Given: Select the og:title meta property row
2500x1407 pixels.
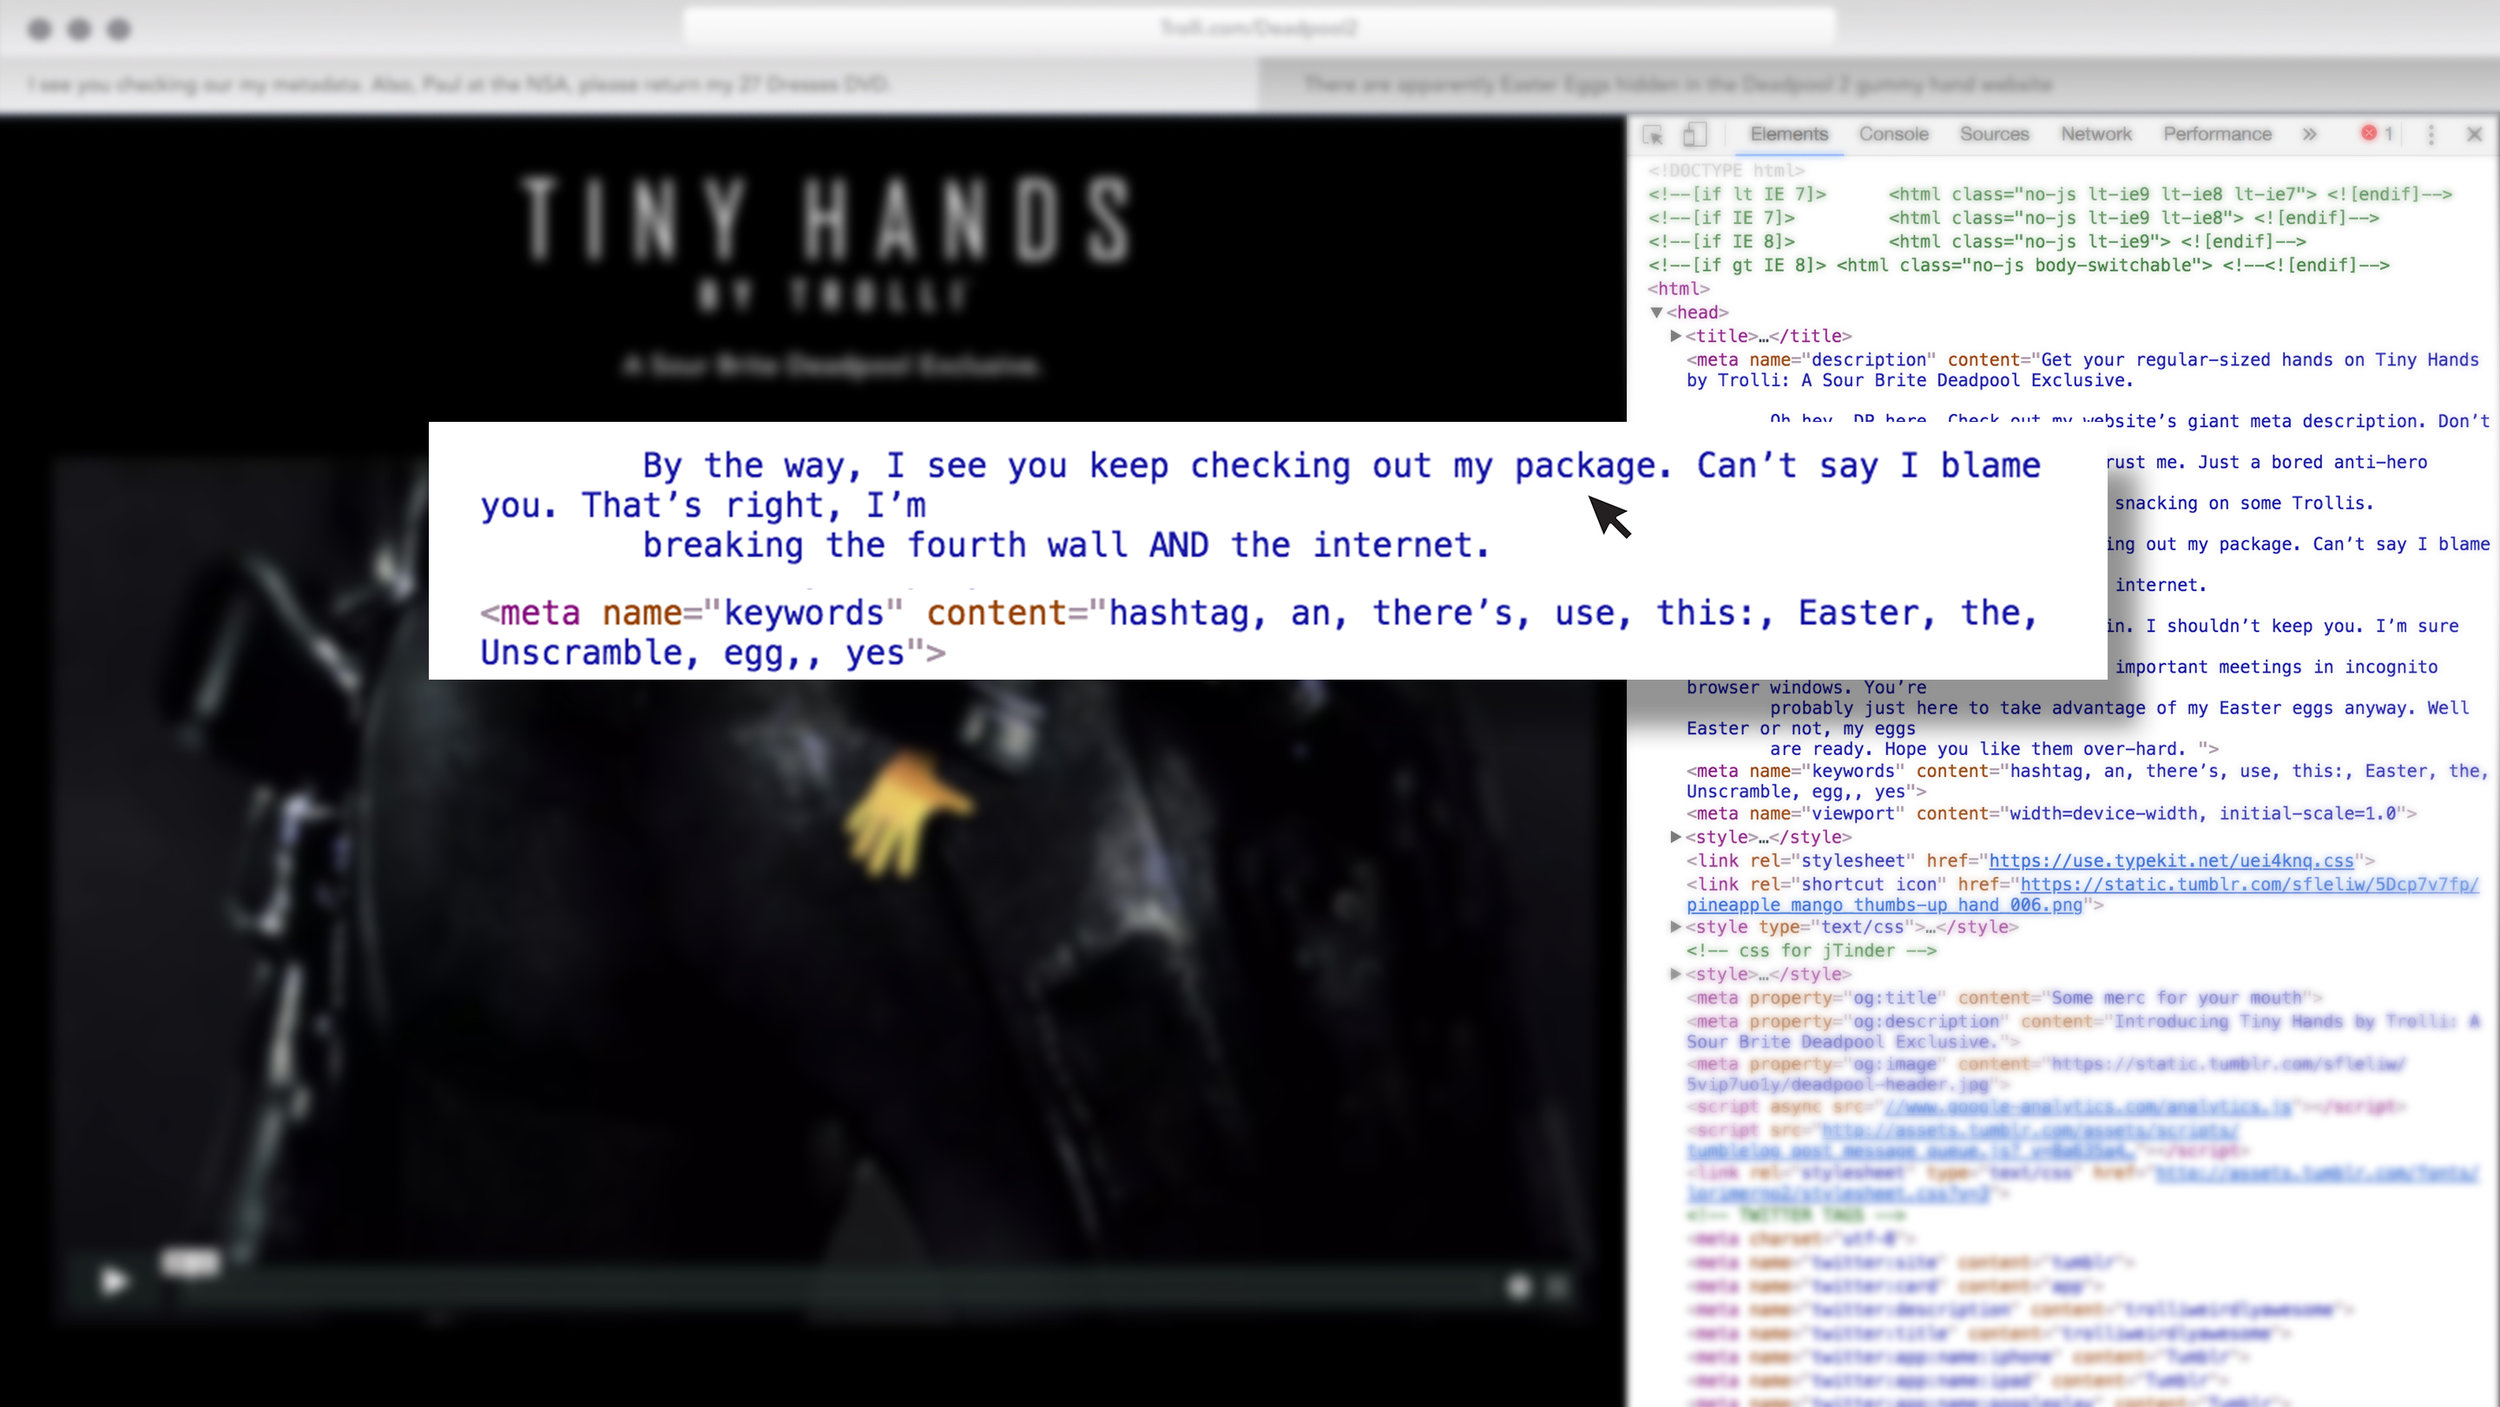Looking at the screenshot, I should pyautogui.click(x=2004, y=998).
